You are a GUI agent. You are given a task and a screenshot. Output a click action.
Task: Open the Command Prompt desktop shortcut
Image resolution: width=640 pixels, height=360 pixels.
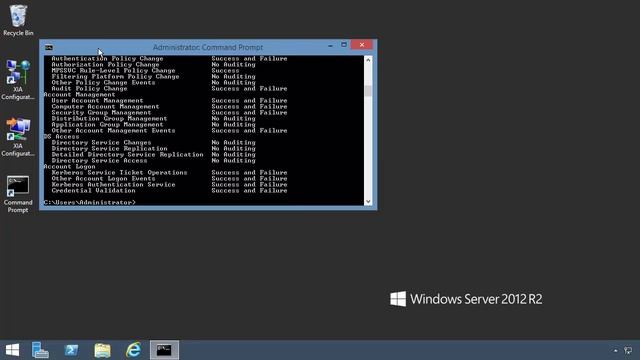(x=18, y=194)
